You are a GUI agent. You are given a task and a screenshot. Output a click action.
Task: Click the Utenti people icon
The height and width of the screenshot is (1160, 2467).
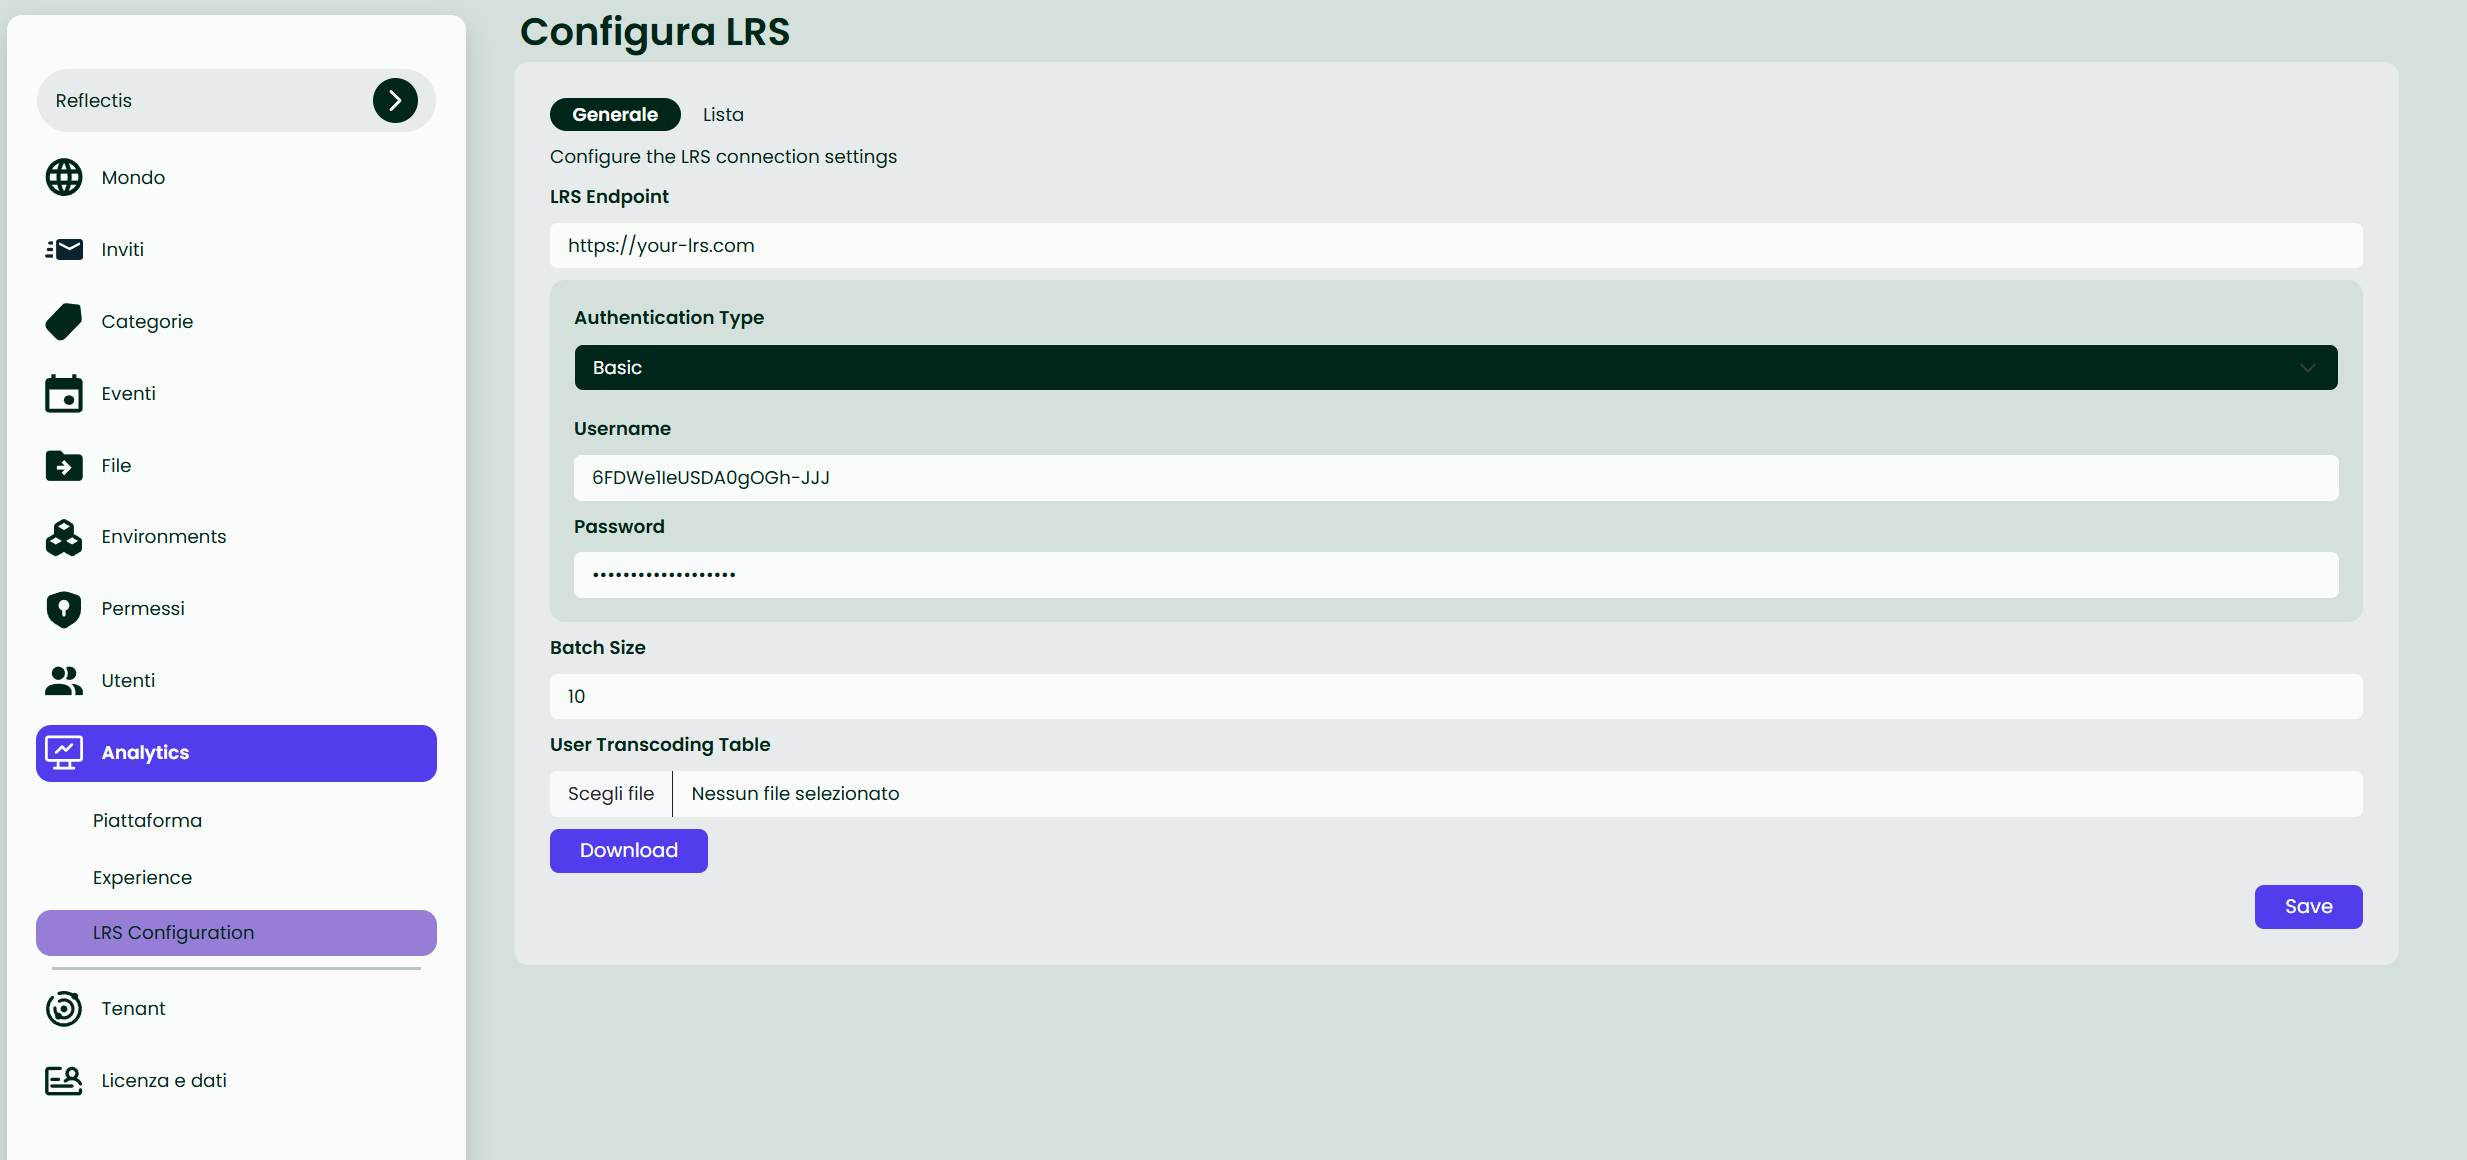tap(63, 680)
